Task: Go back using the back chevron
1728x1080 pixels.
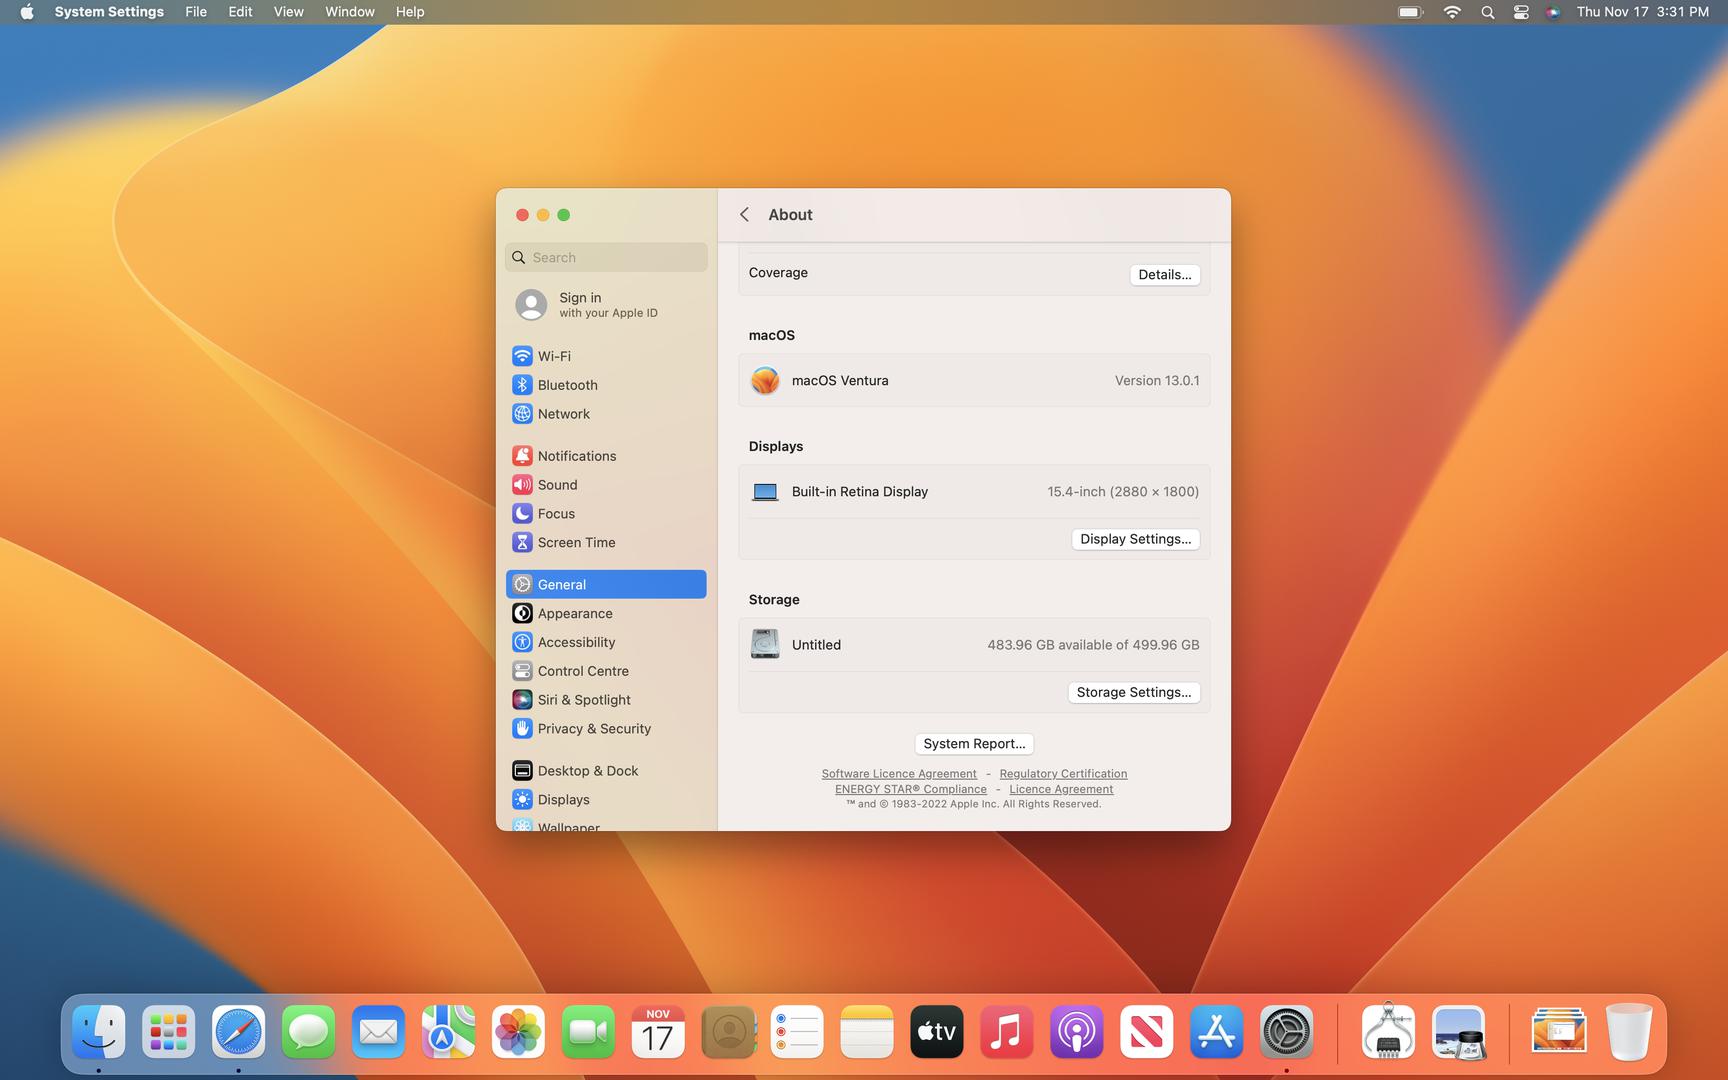Action: pyautogui.click(x=744, y=215)
